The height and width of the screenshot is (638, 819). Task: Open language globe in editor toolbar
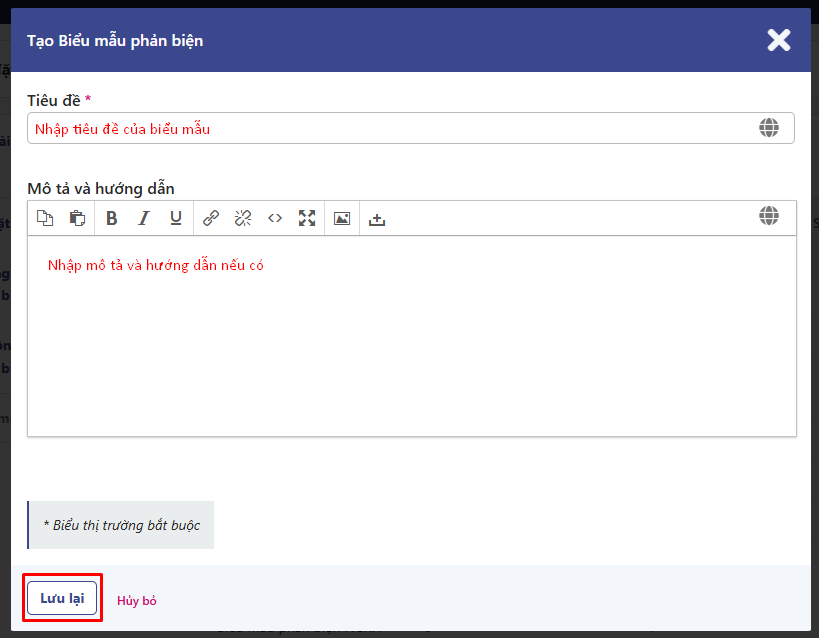[768, 216]
